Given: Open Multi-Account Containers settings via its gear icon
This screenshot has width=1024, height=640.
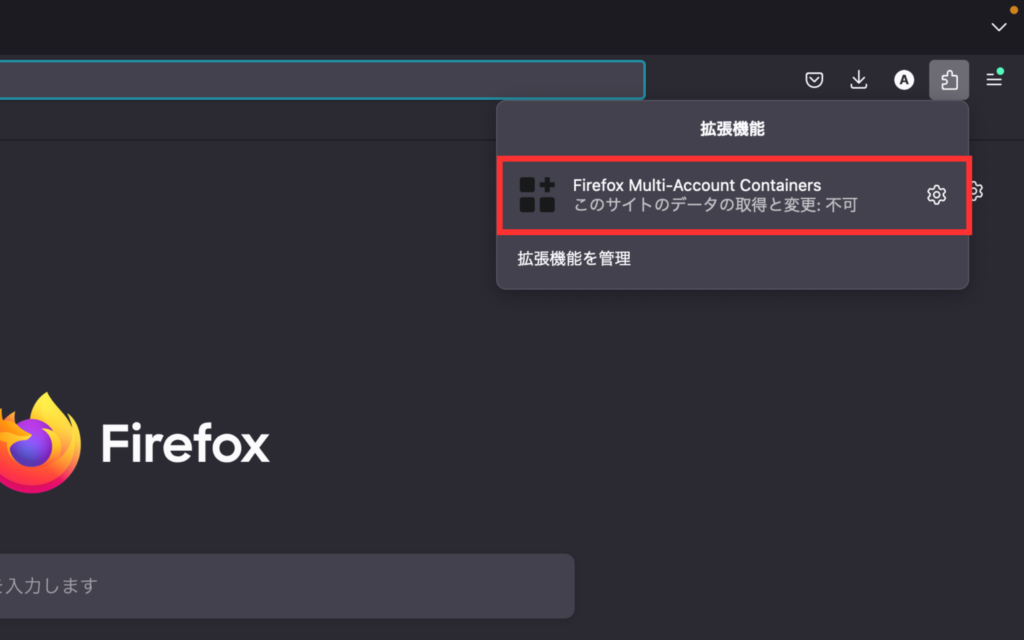Looking at the screenshot, I should click(936, 195).
